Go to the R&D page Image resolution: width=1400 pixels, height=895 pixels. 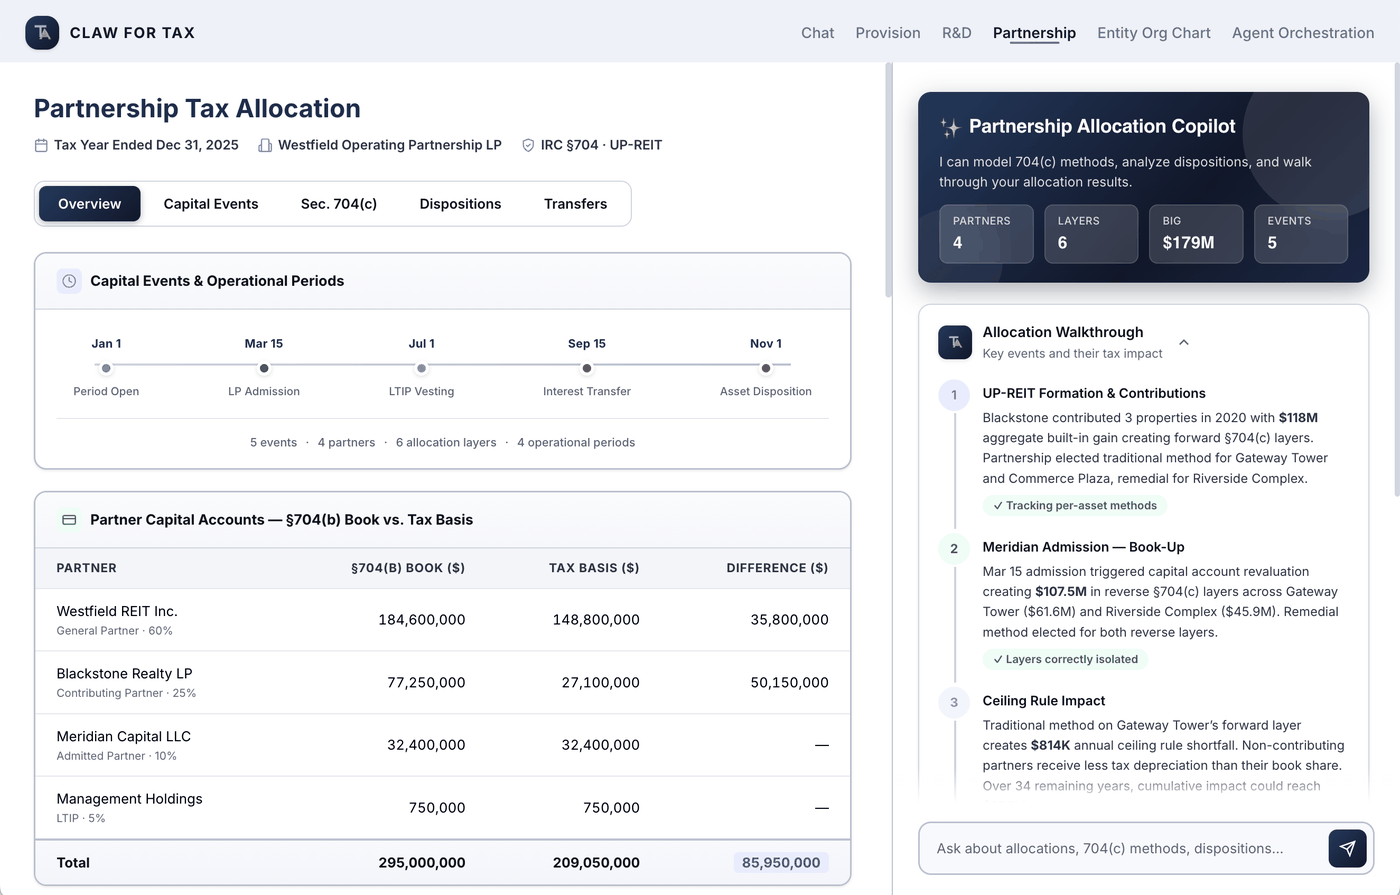click(x=957, y=33)
